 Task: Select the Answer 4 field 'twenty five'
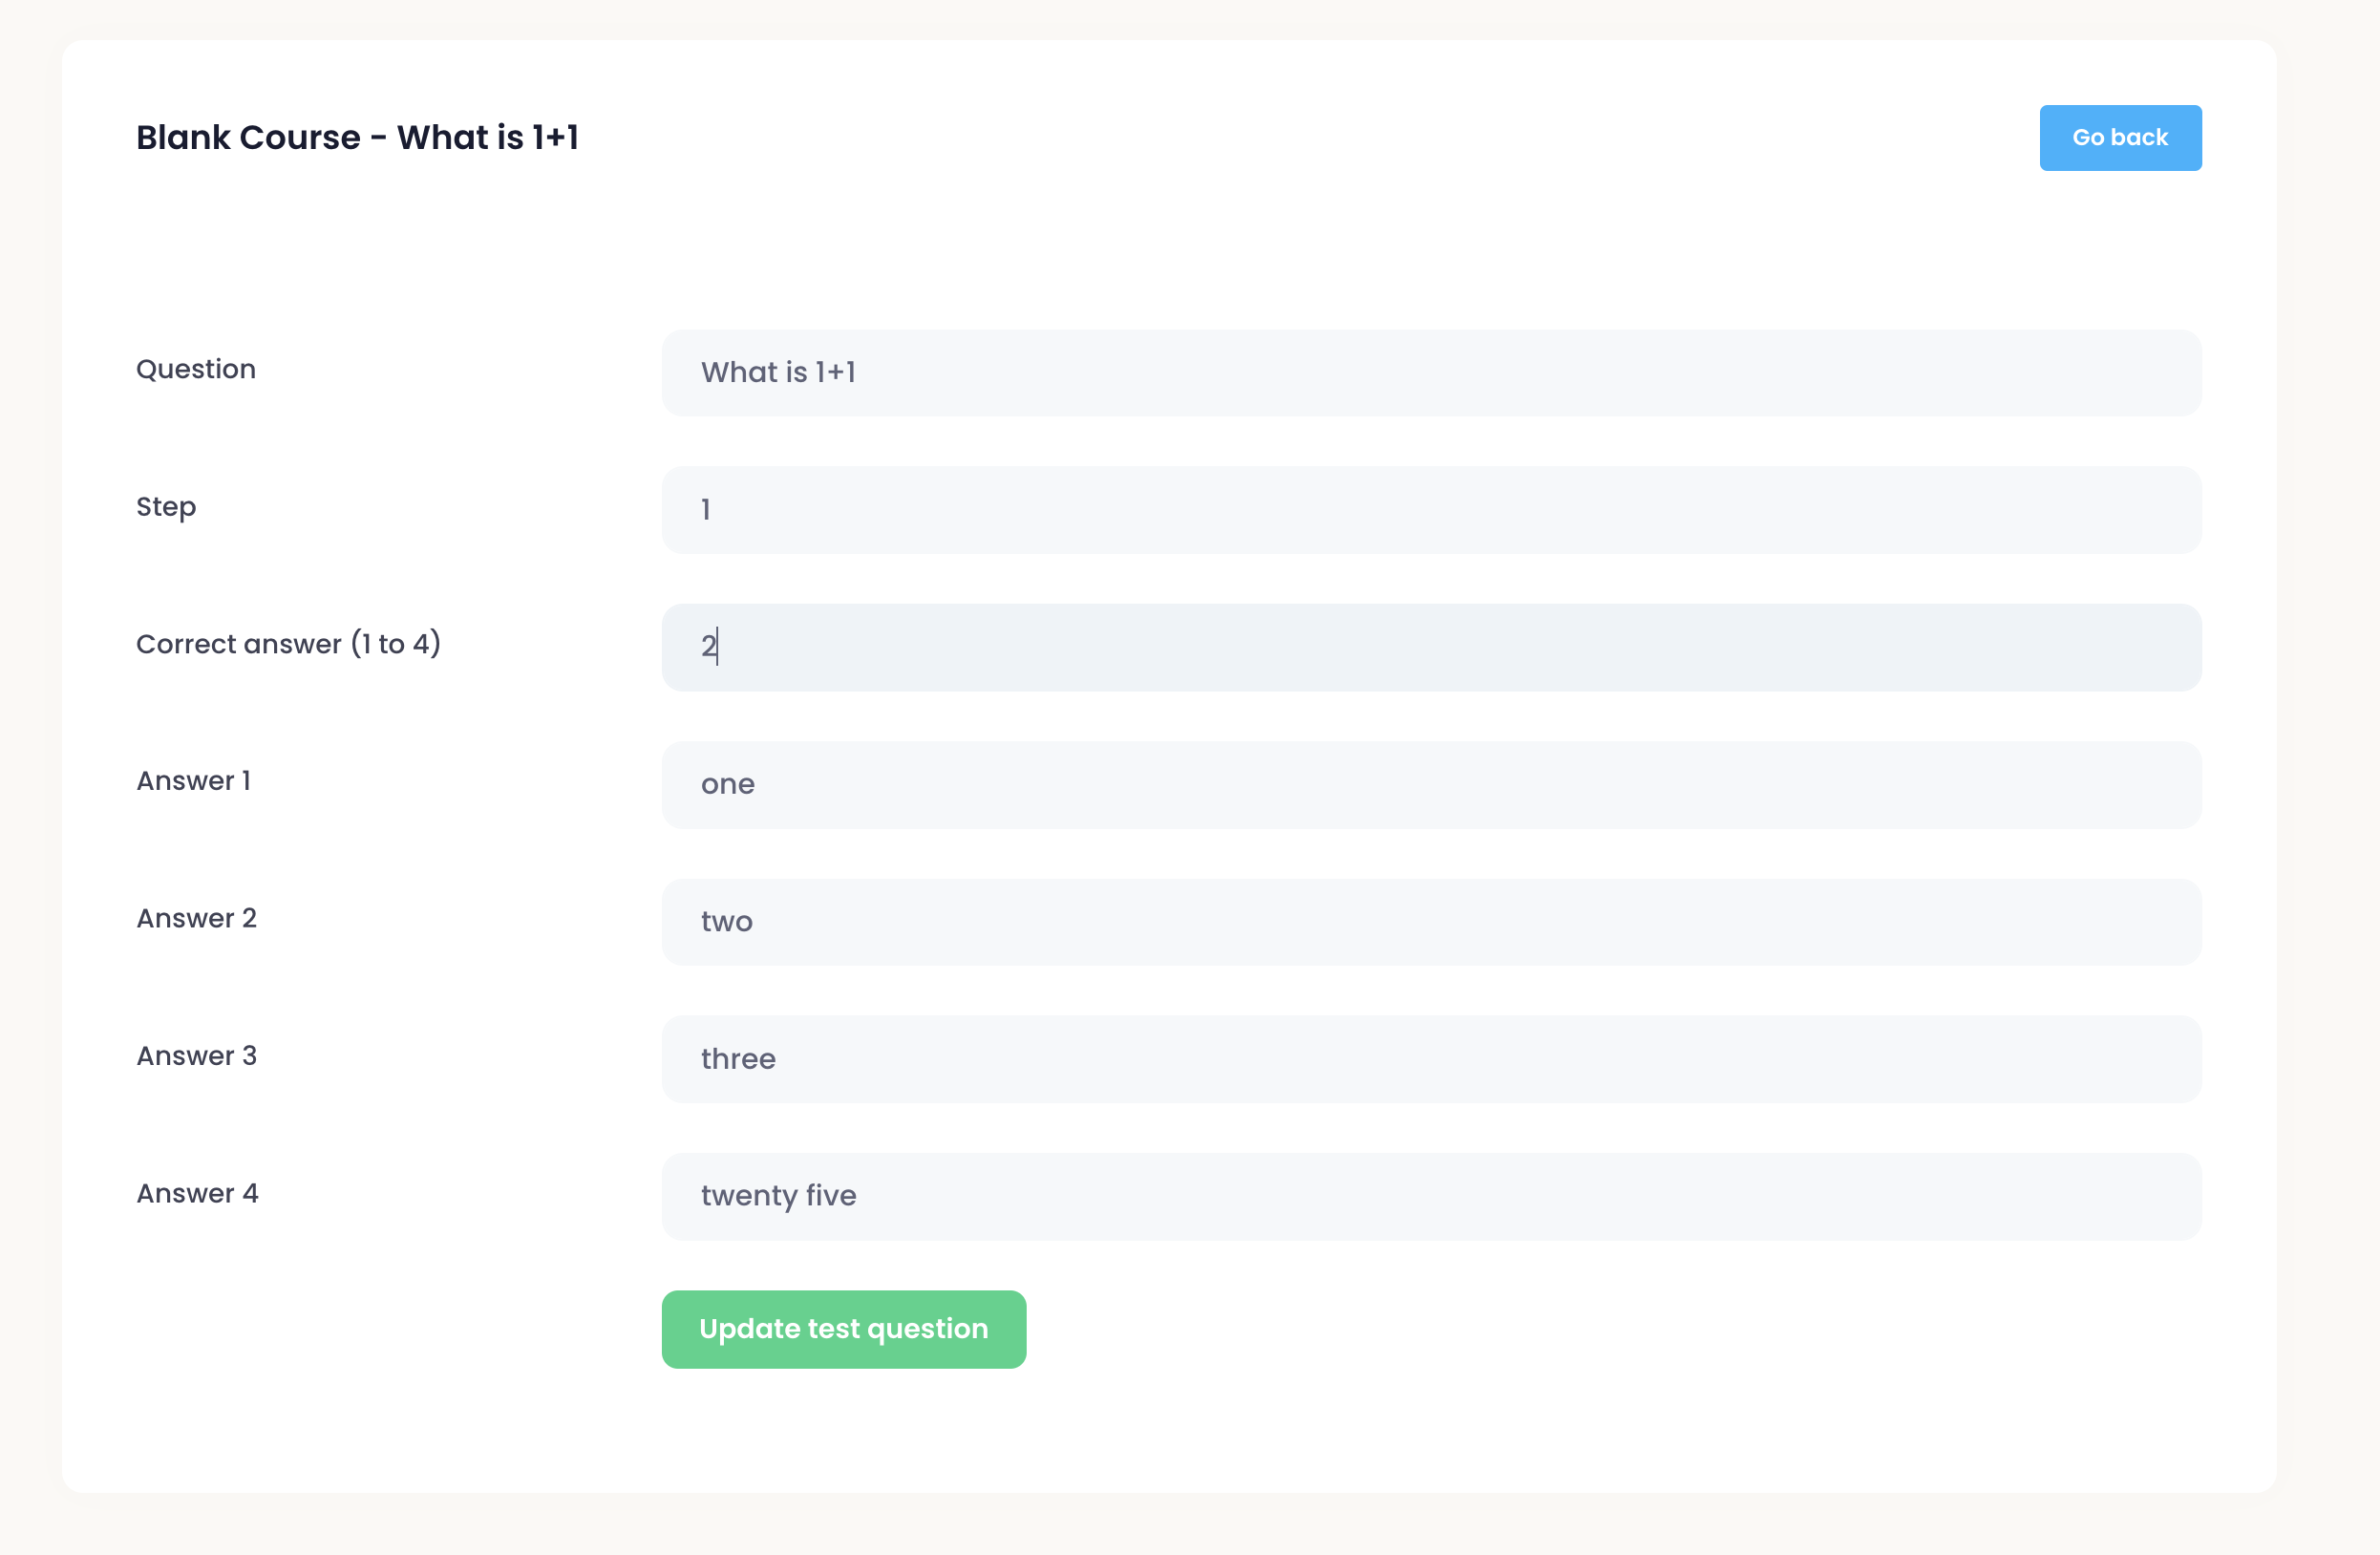(x=1430, y=1196)
